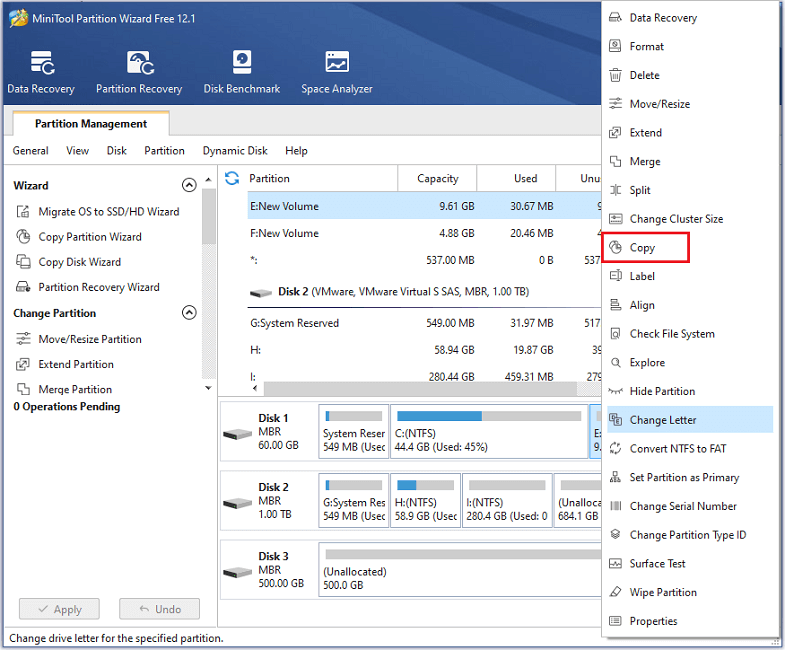Choose Move/Resize Partition in the sidebar

click(79, 339)
